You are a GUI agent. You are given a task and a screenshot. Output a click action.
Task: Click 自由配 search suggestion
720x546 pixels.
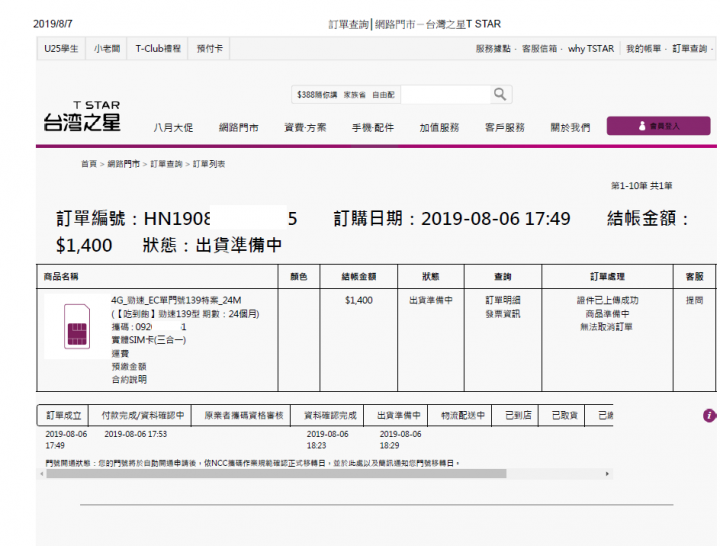click(383, 95)
